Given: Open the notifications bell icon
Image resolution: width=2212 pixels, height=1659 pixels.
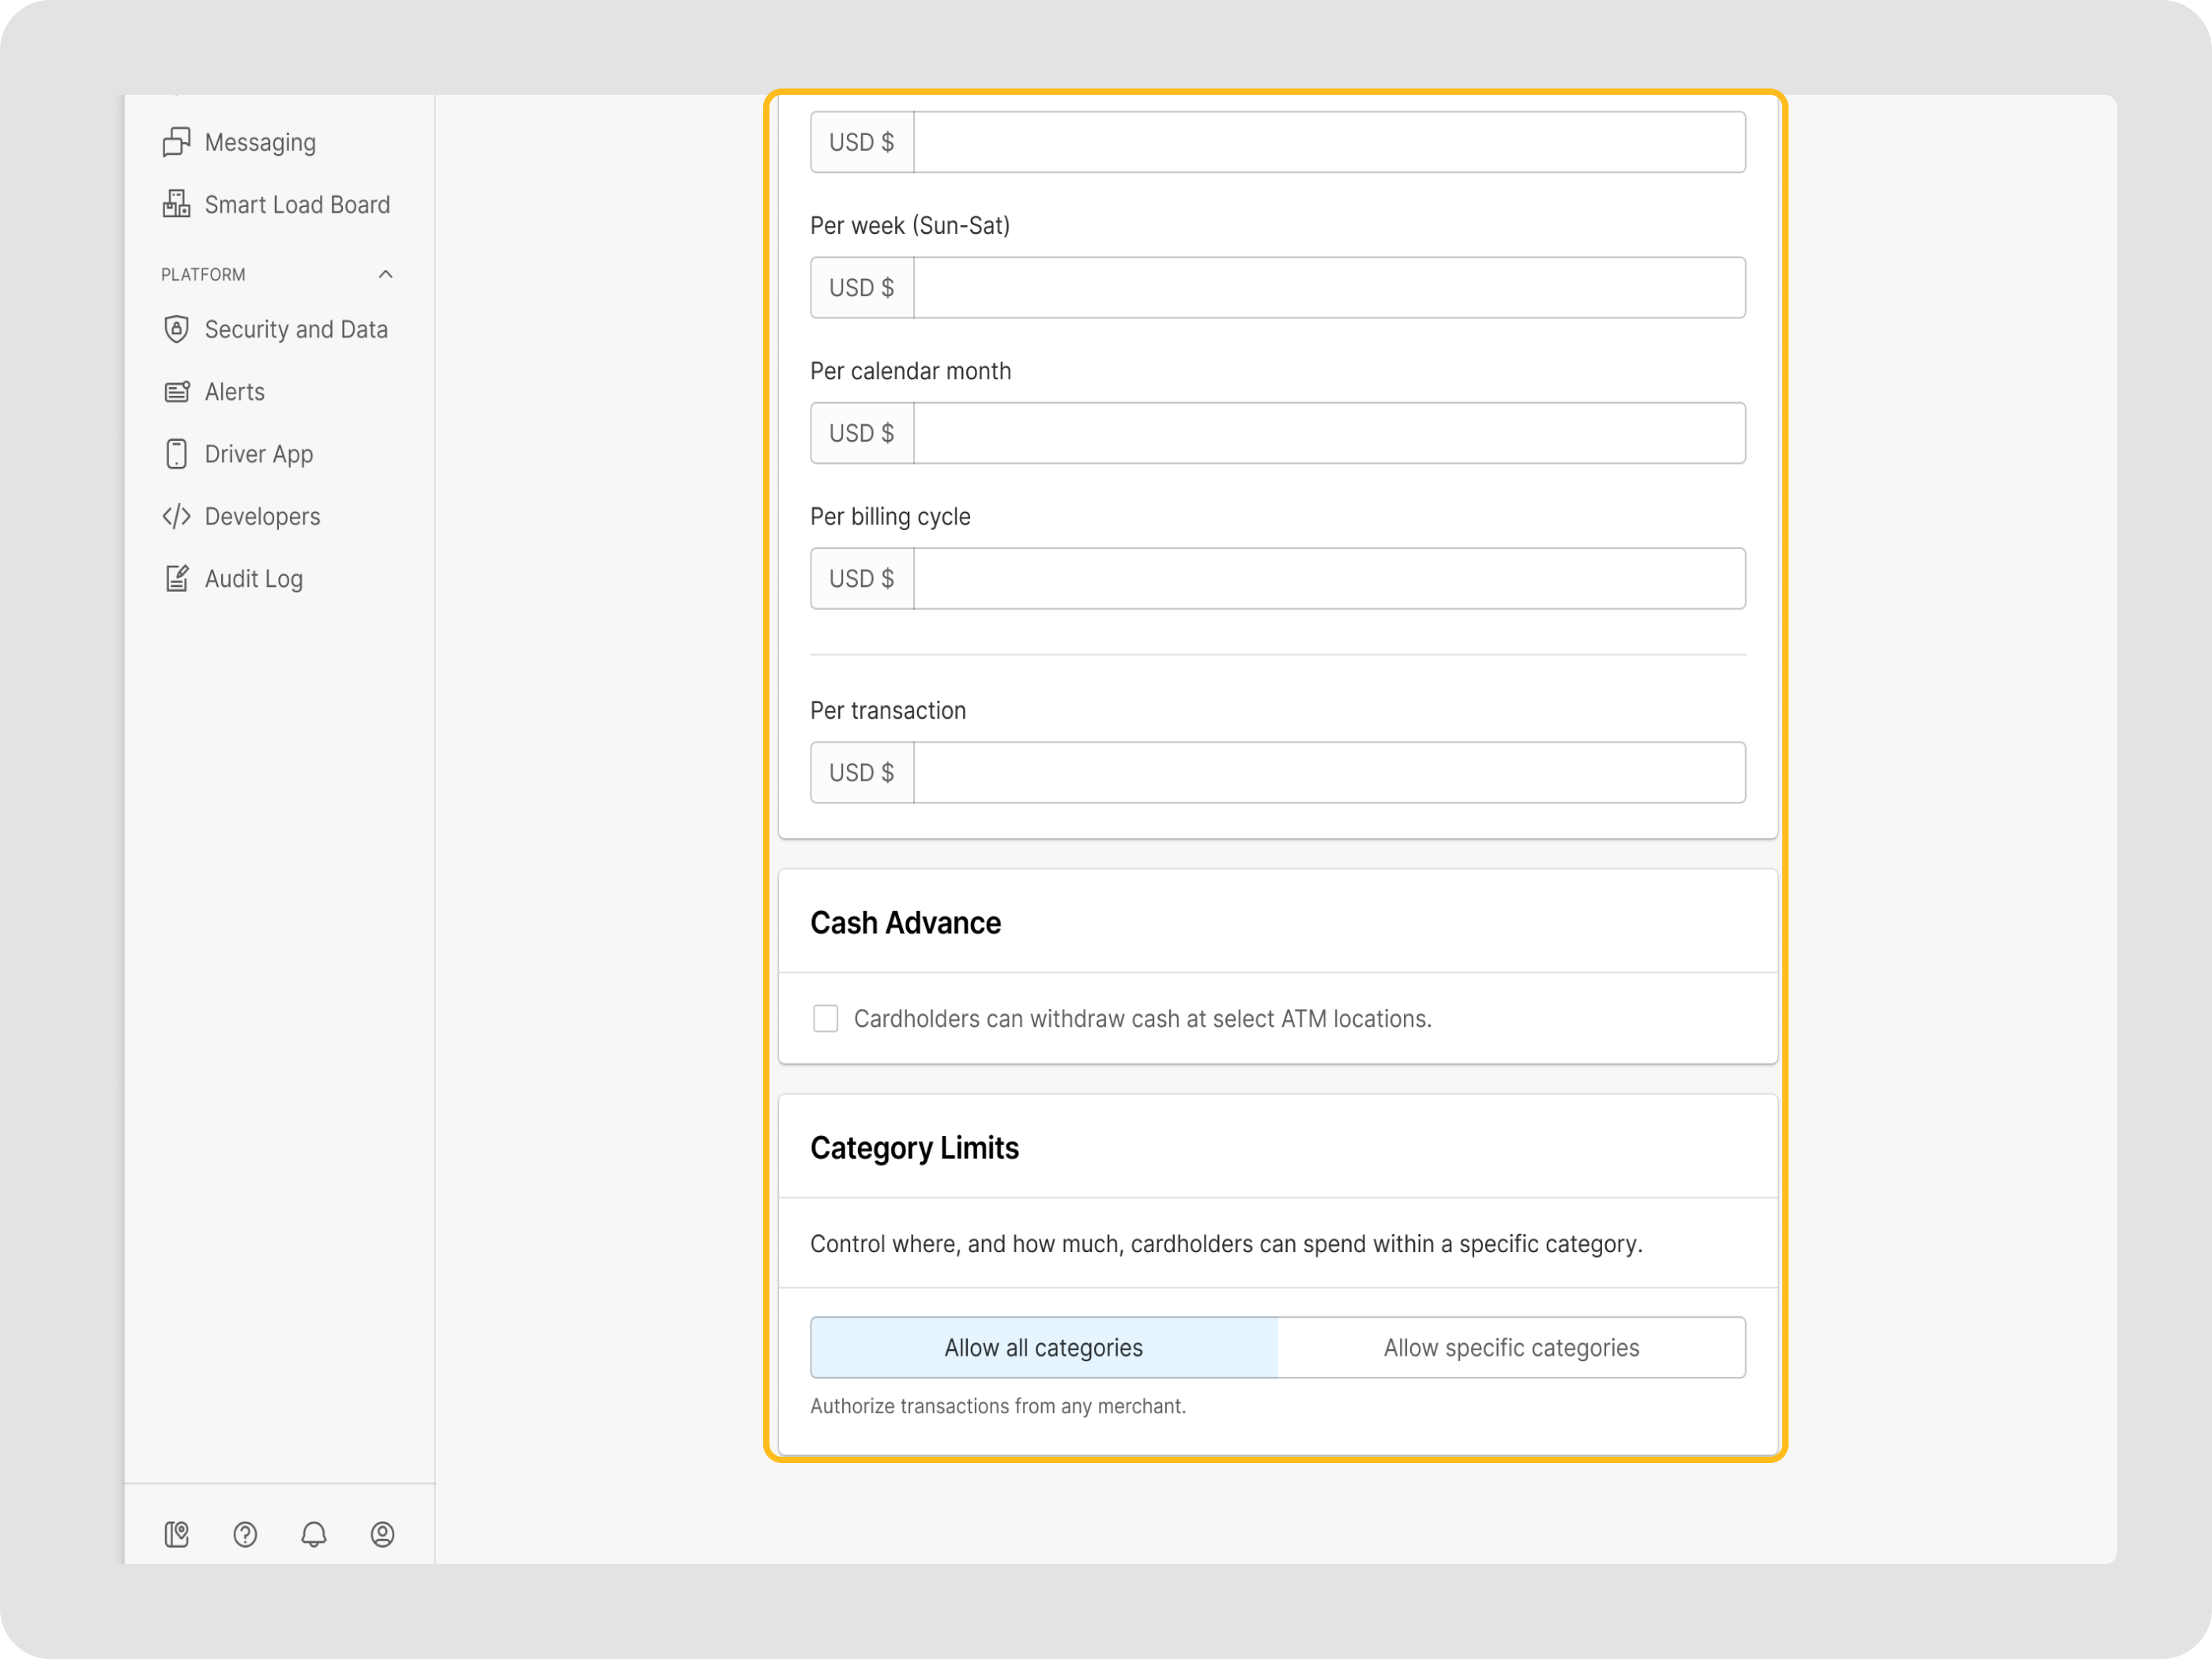Looking at the screenshot, I should (313, 1534).
